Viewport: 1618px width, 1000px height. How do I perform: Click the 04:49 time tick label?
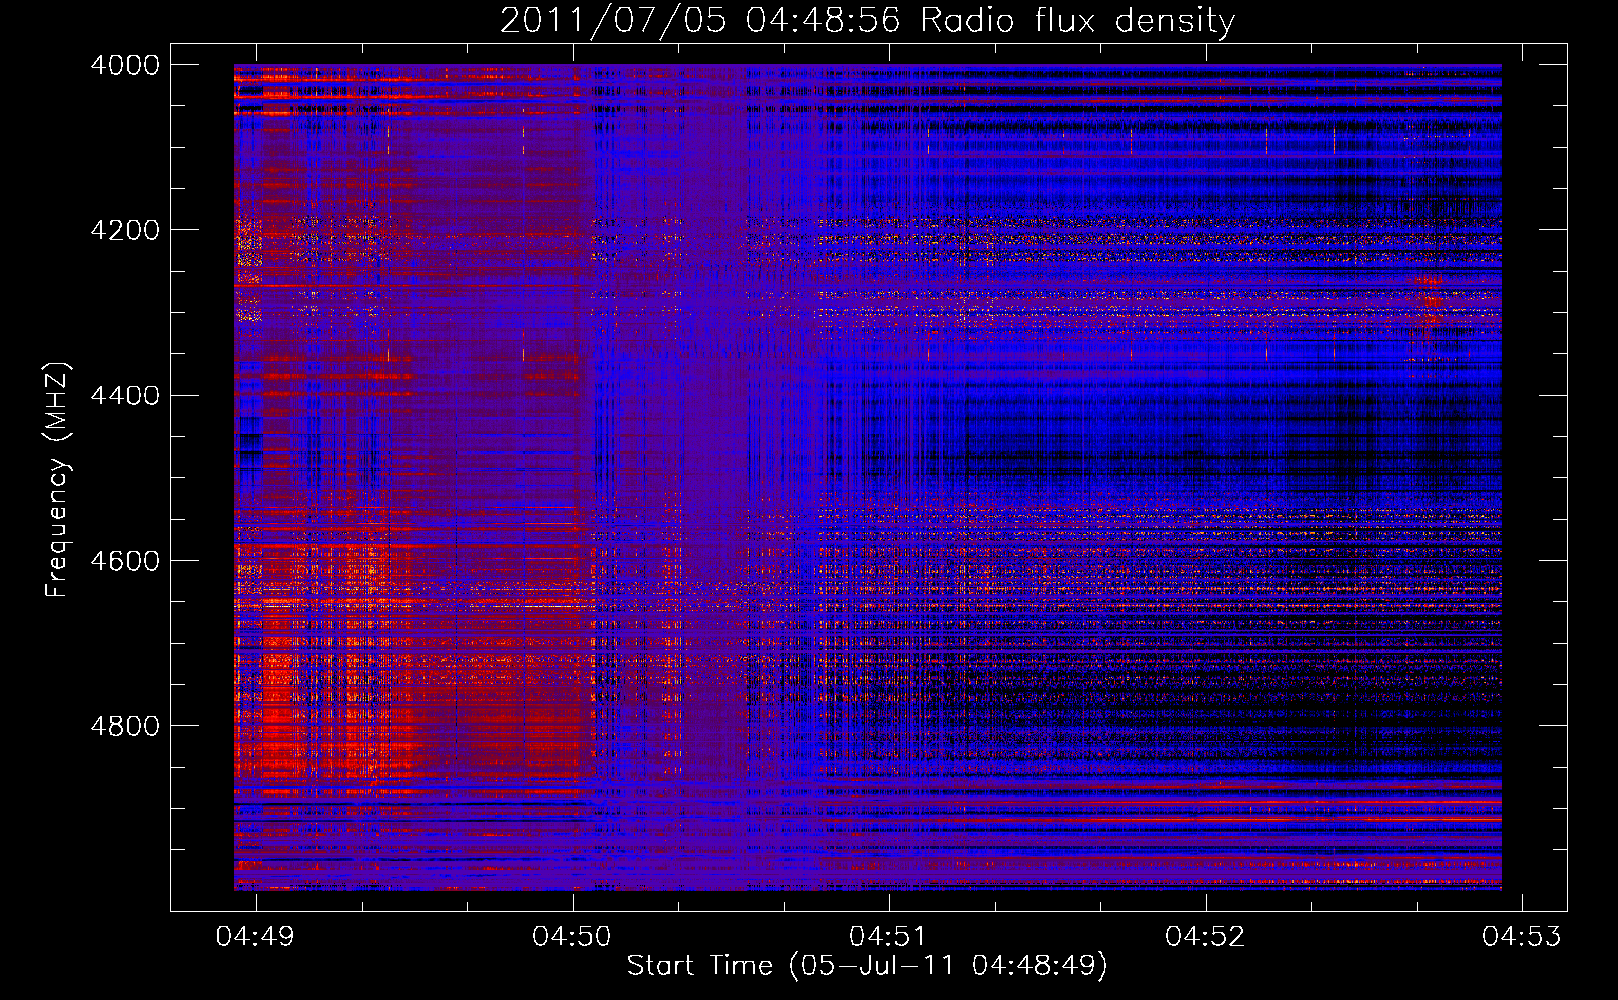[x=255, y=937]
